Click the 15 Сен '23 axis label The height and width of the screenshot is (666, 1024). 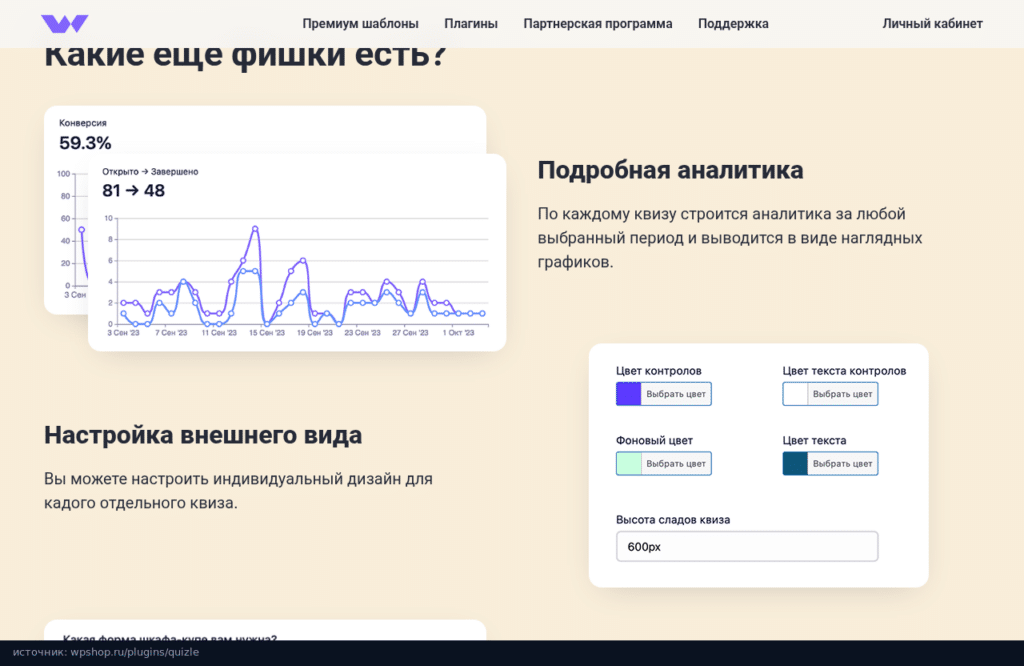point(266,332)
